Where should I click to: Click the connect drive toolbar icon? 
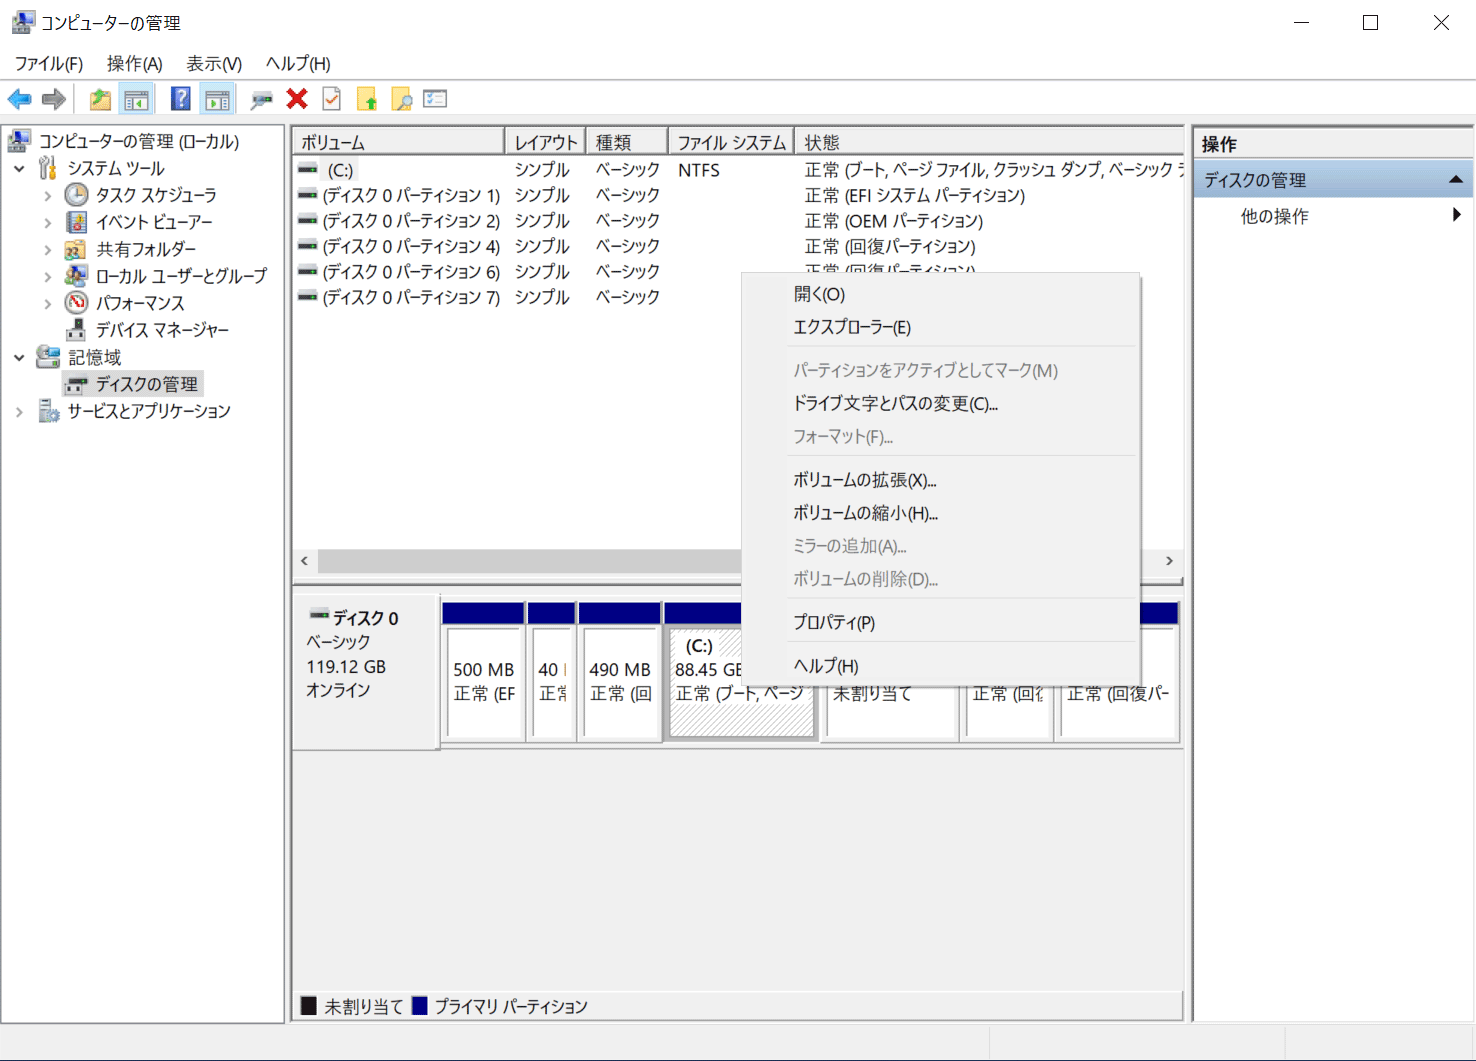click(261, 99)
